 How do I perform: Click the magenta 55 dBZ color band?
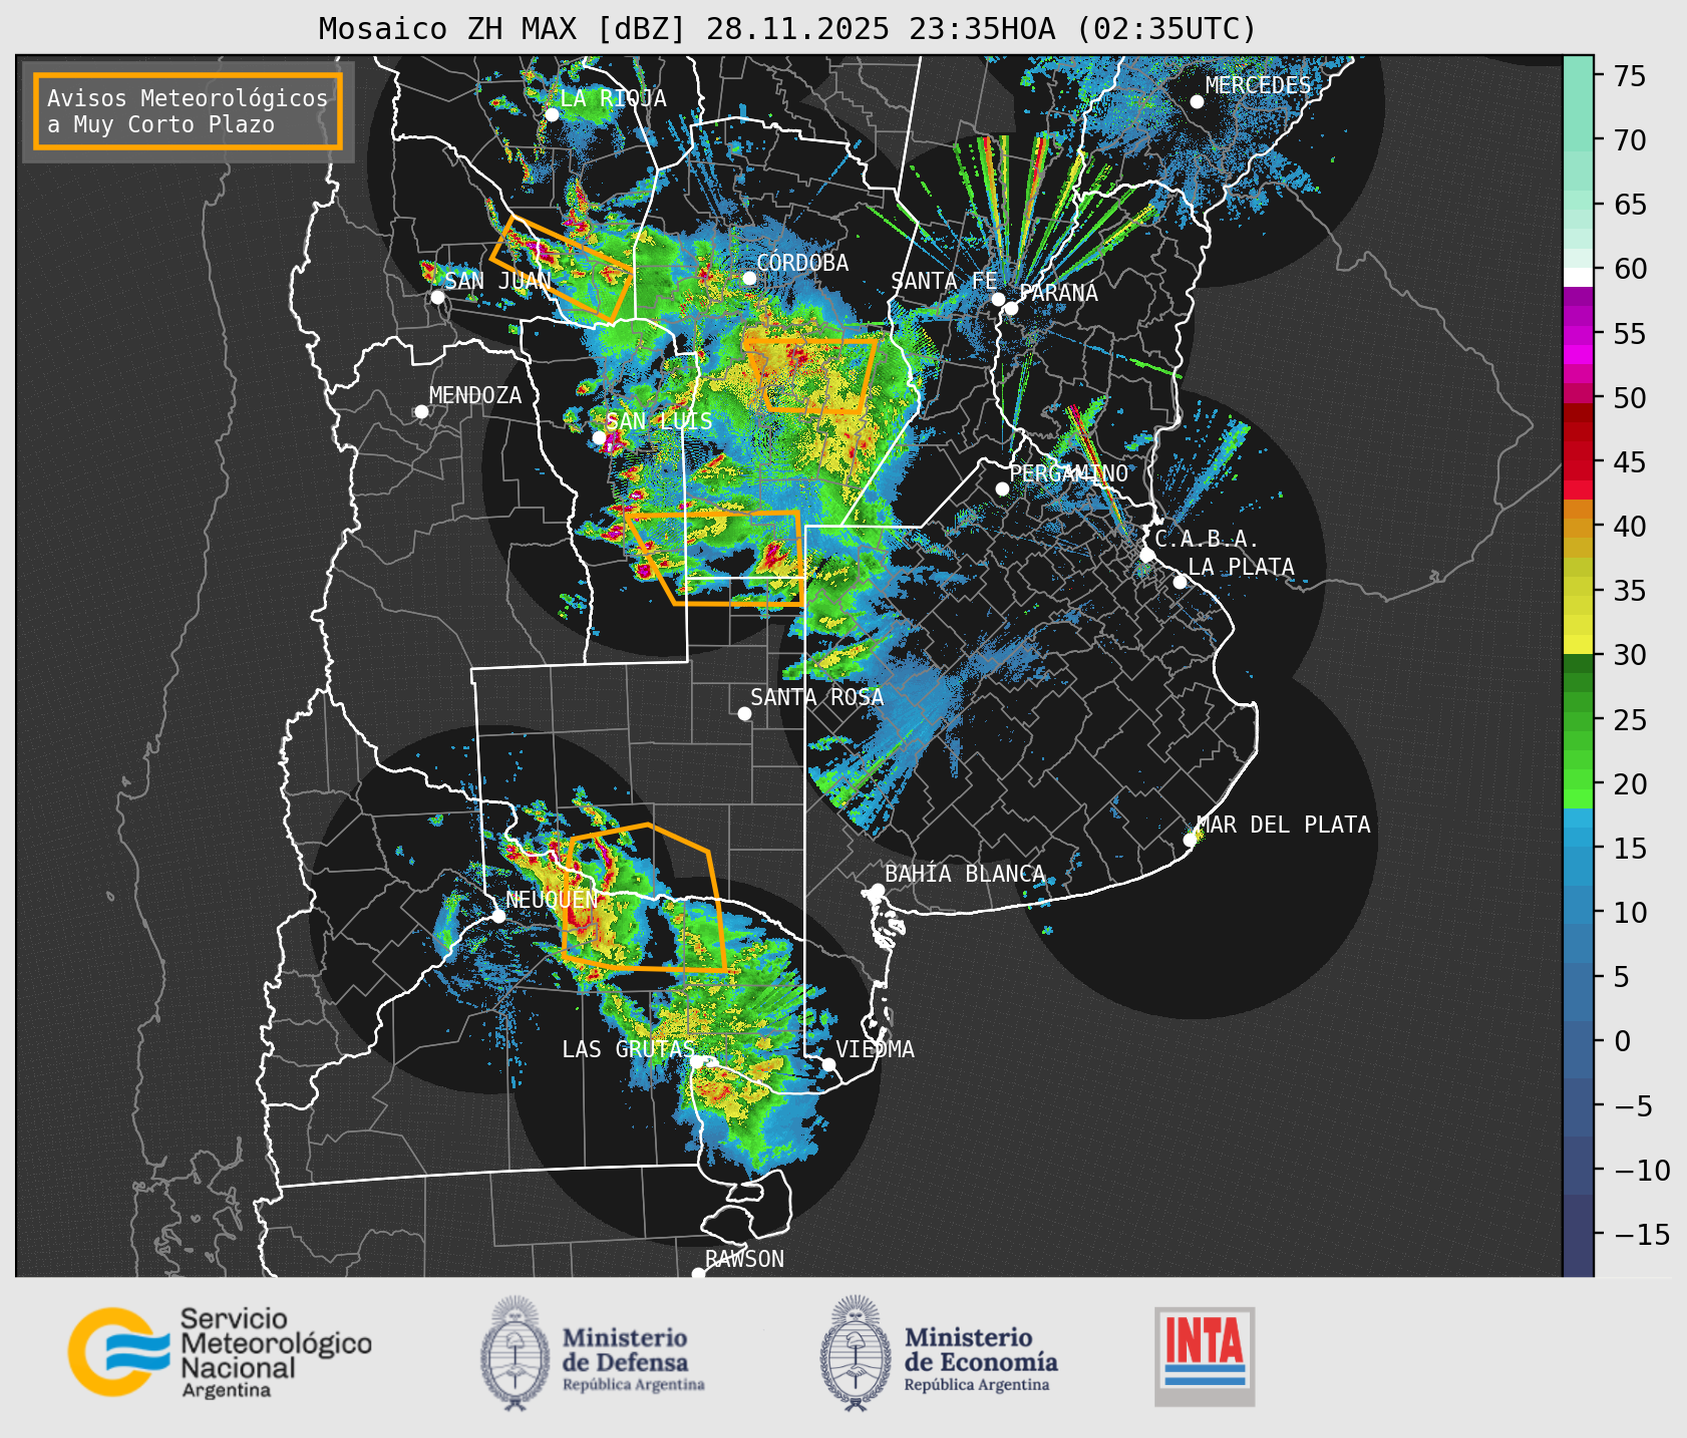[x=1578, y=334]
